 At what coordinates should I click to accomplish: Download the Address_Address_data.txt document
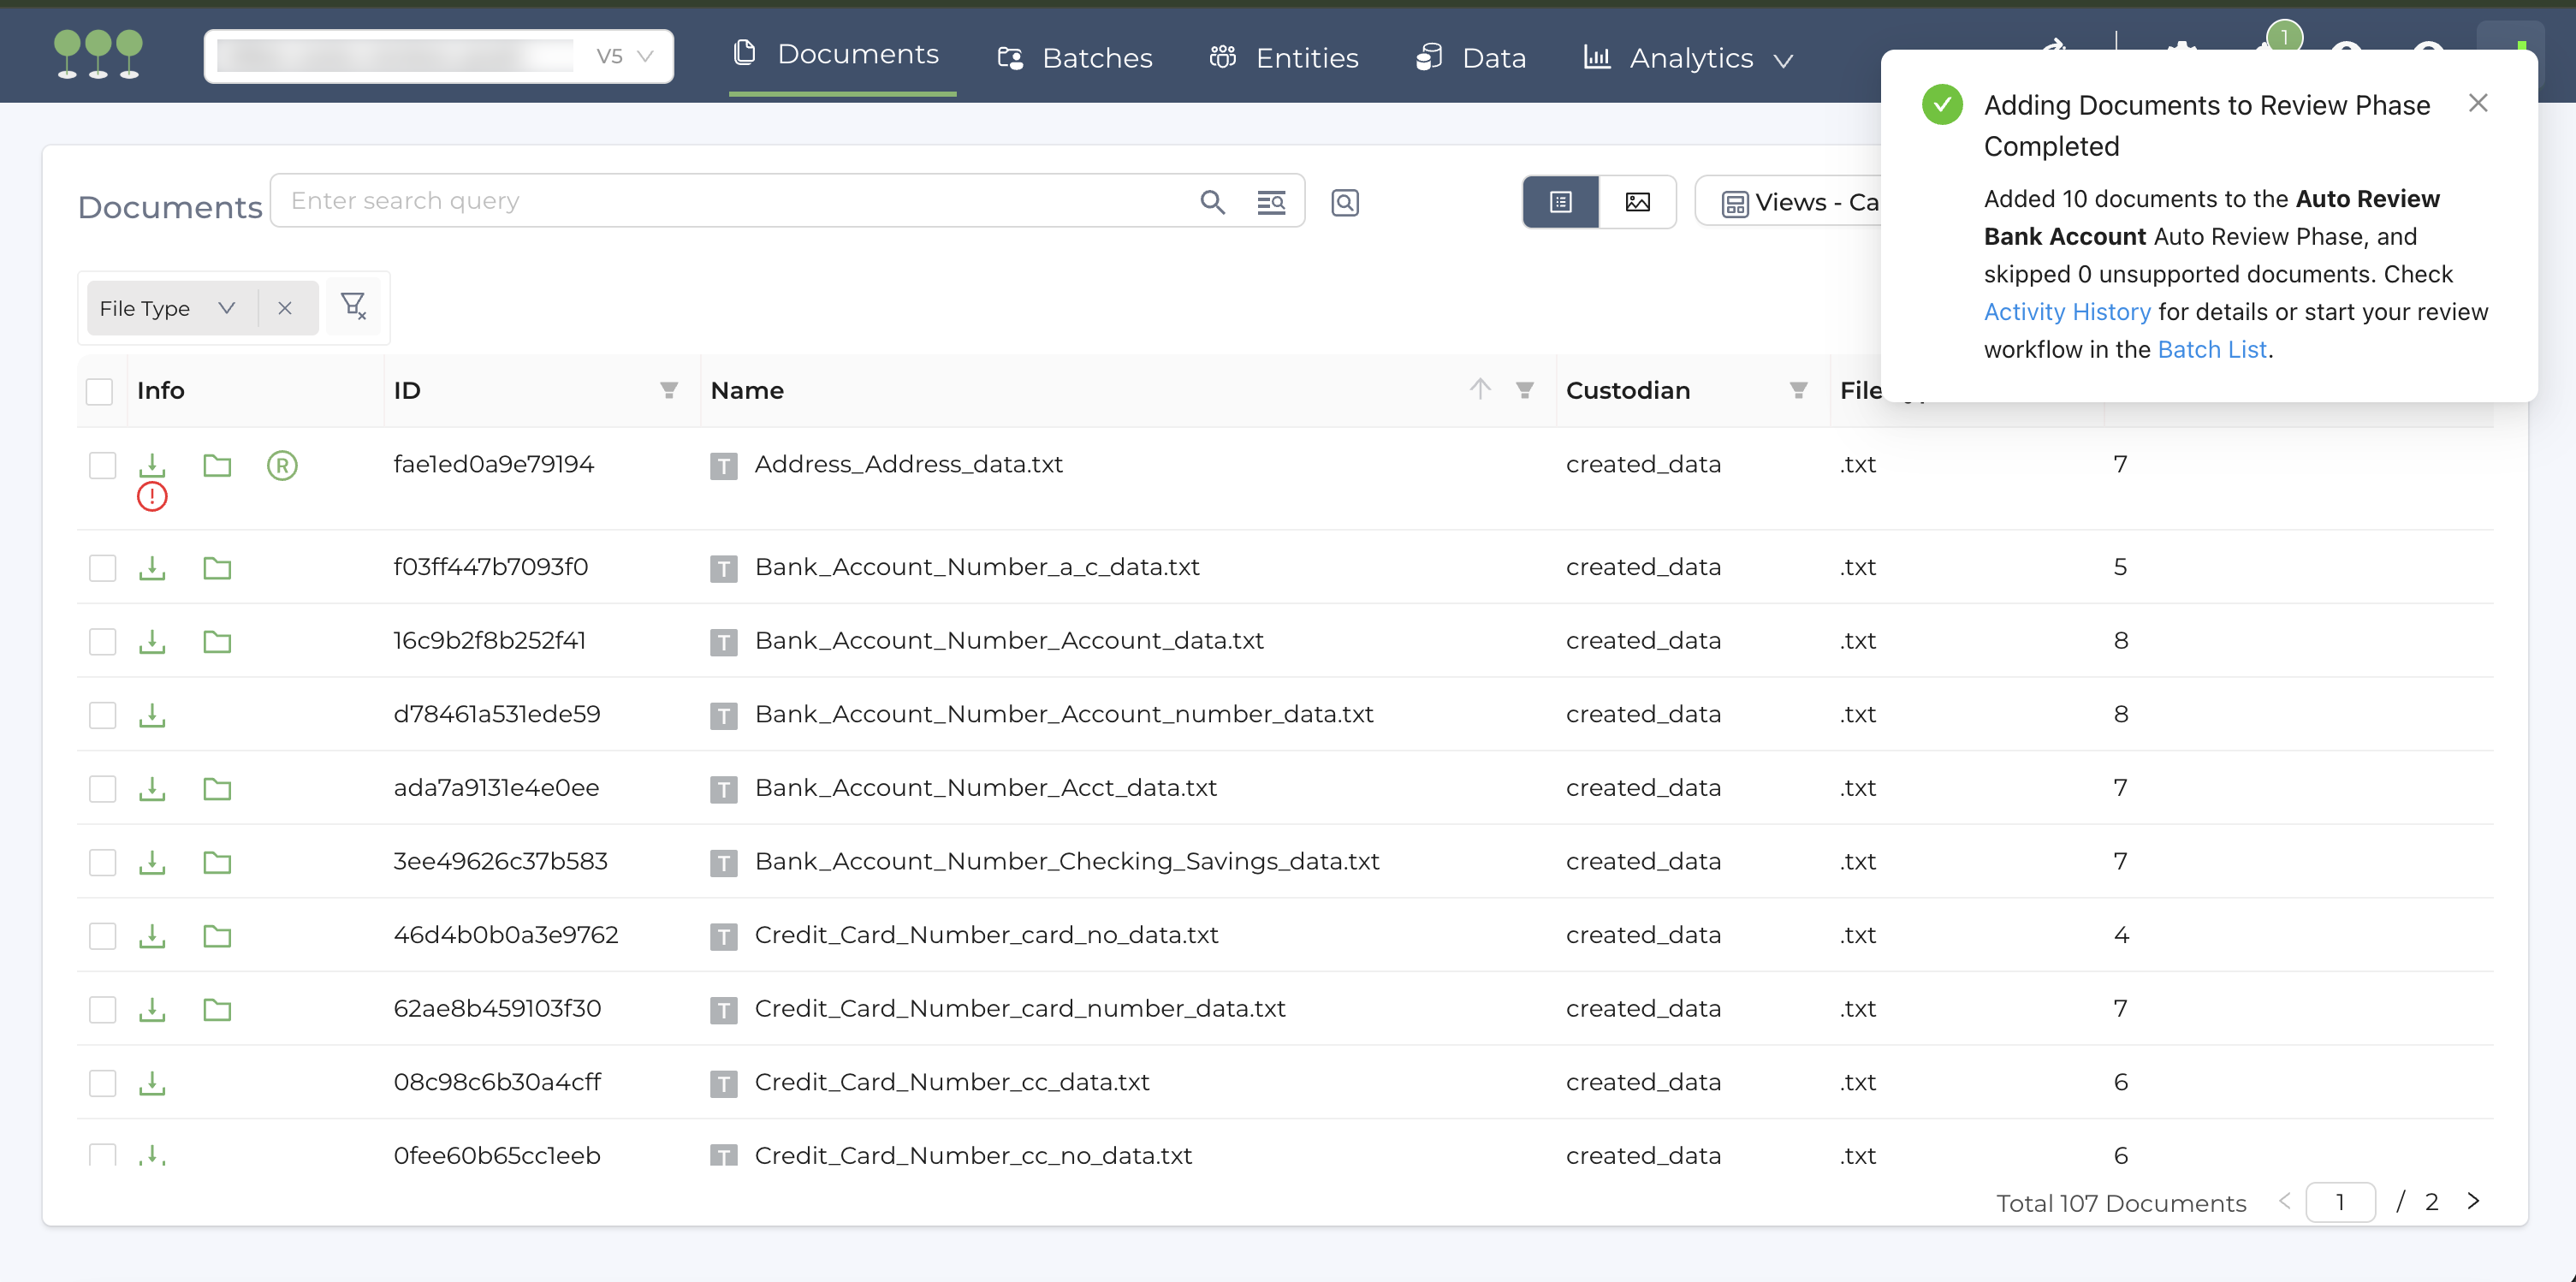pos(152,464)
